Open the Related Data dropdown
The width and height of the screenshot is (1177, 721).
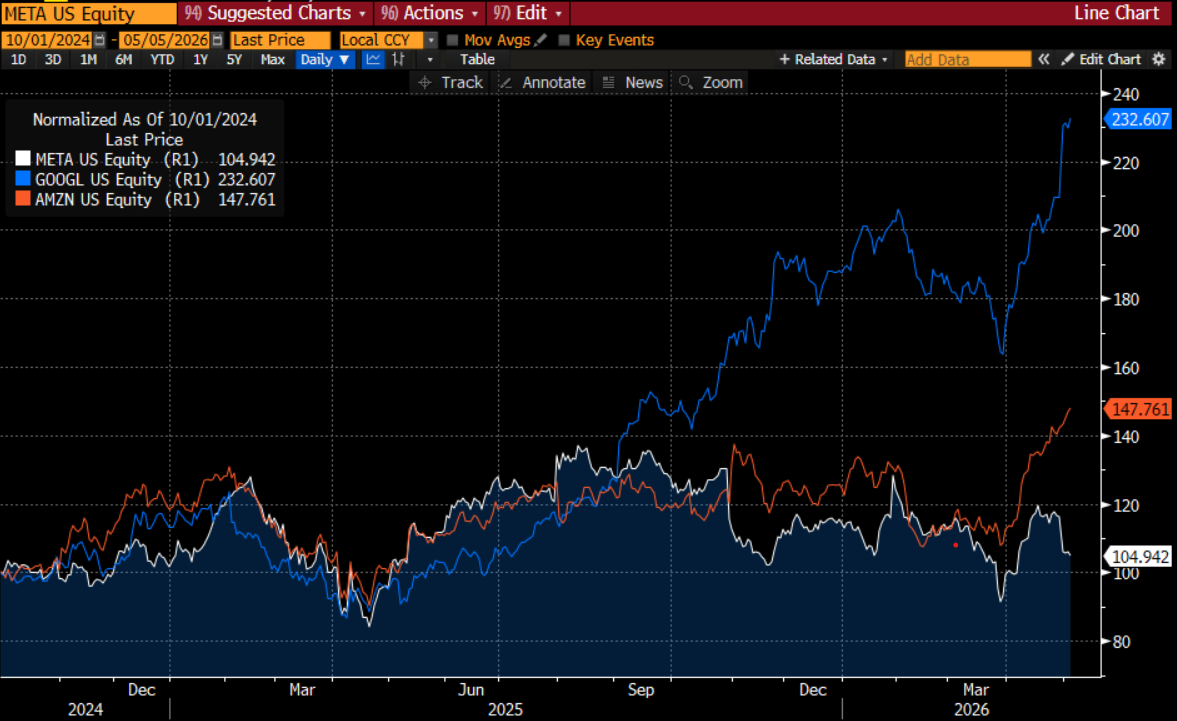(833, 59)
